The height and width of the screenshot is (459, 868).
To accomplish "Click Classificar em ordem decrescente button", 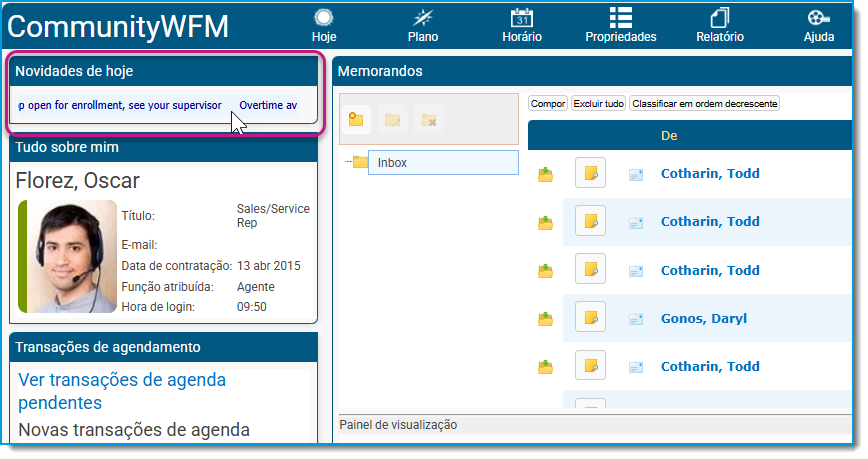I will (704, 104).
